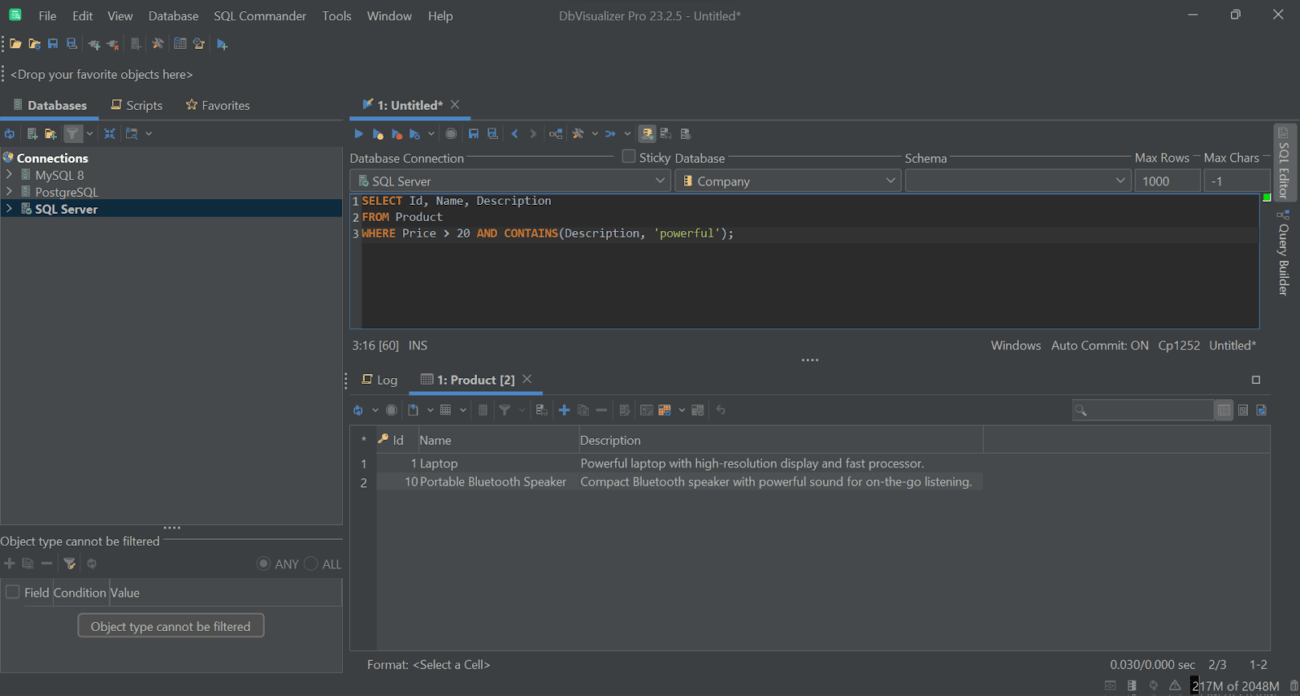The image size is (1300, 696).
Task: Select the ALL radio button
Action: pyautogui.click(x=312, y=563)
